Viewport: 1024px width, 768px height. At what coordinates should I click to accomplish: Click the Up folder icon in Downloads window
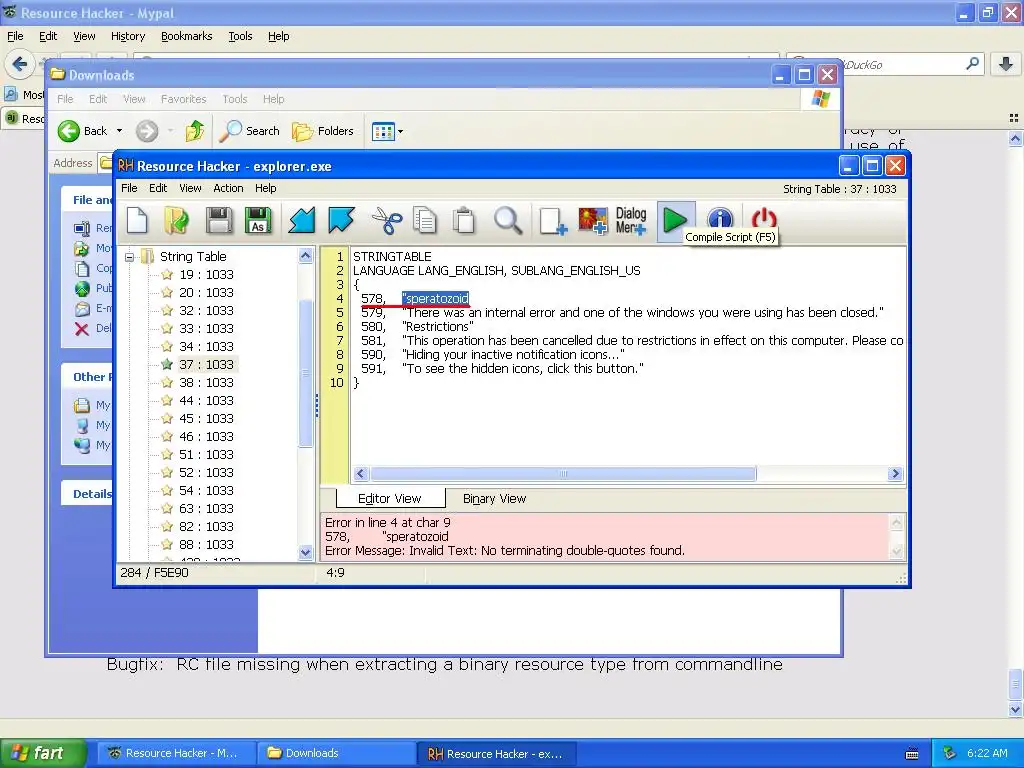(195, 131)
